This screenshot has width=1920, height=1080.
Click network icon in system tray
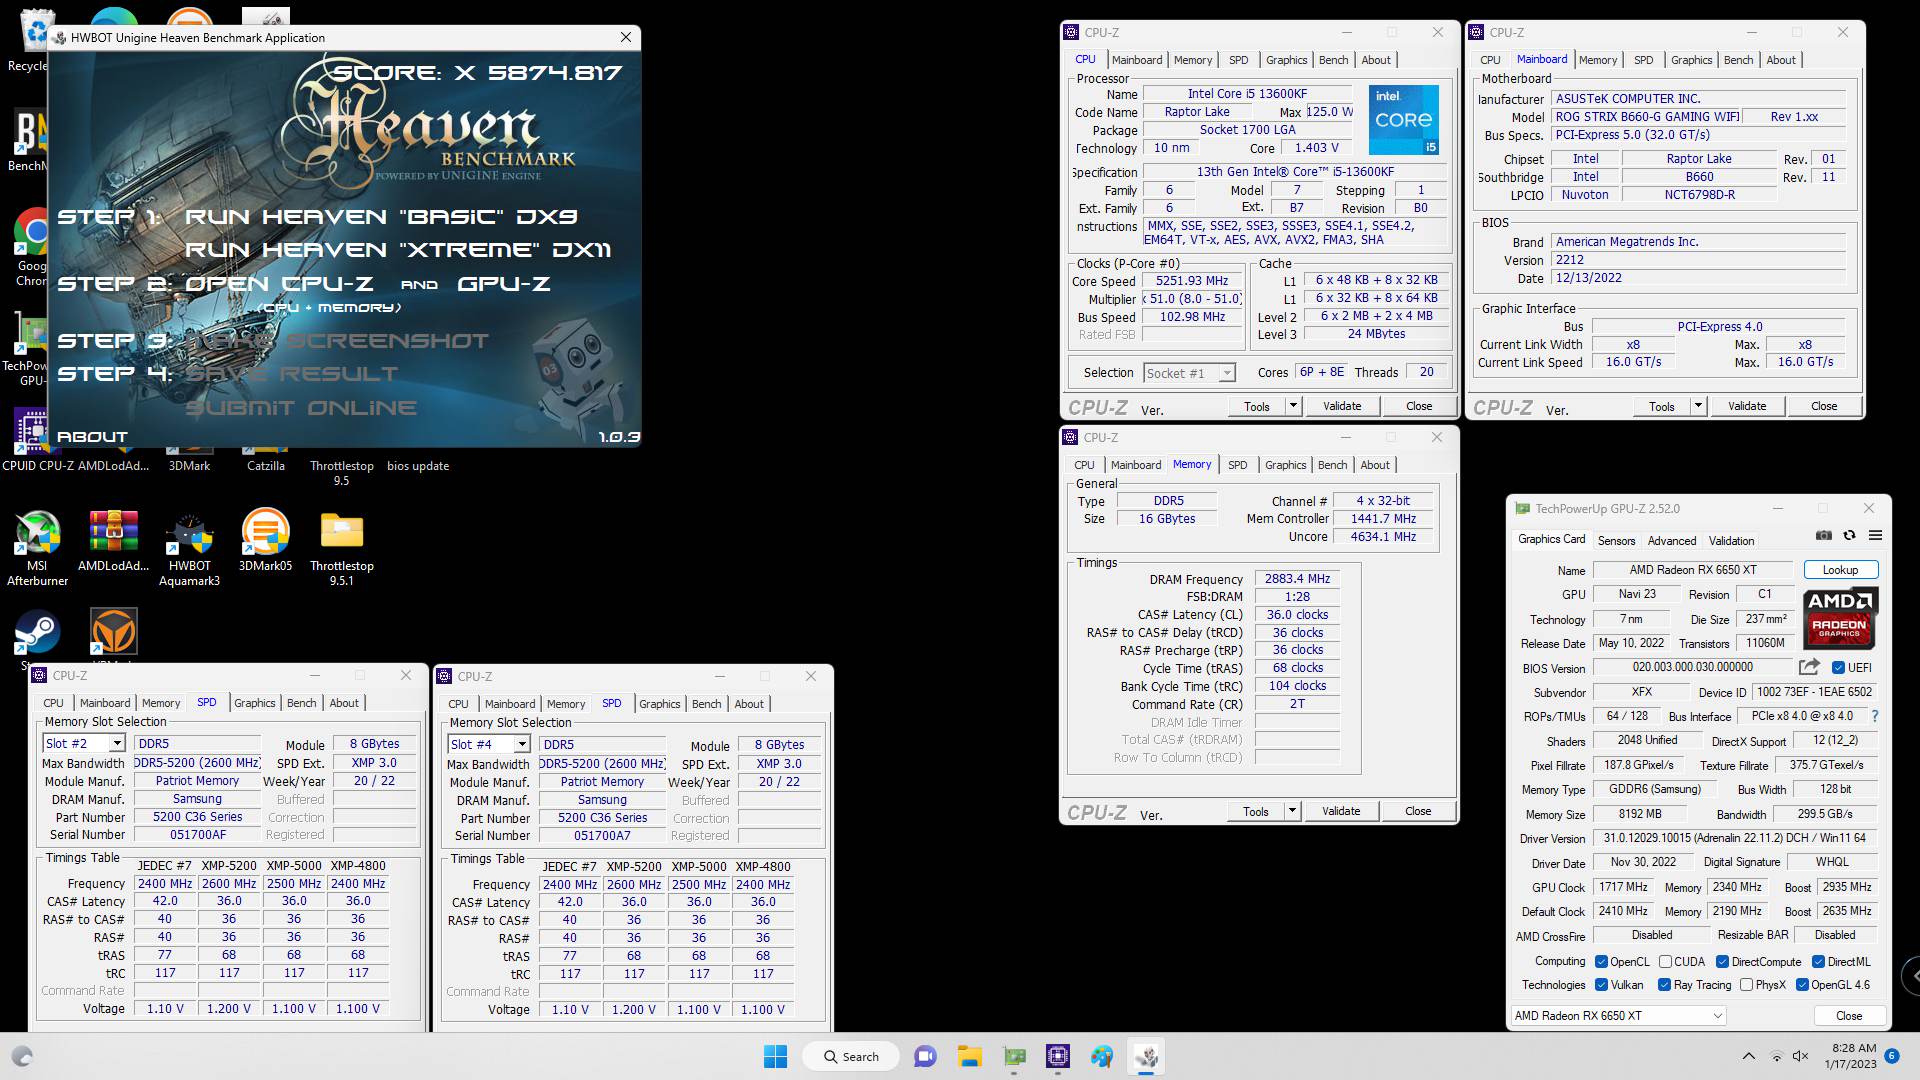point(1777,1056)
